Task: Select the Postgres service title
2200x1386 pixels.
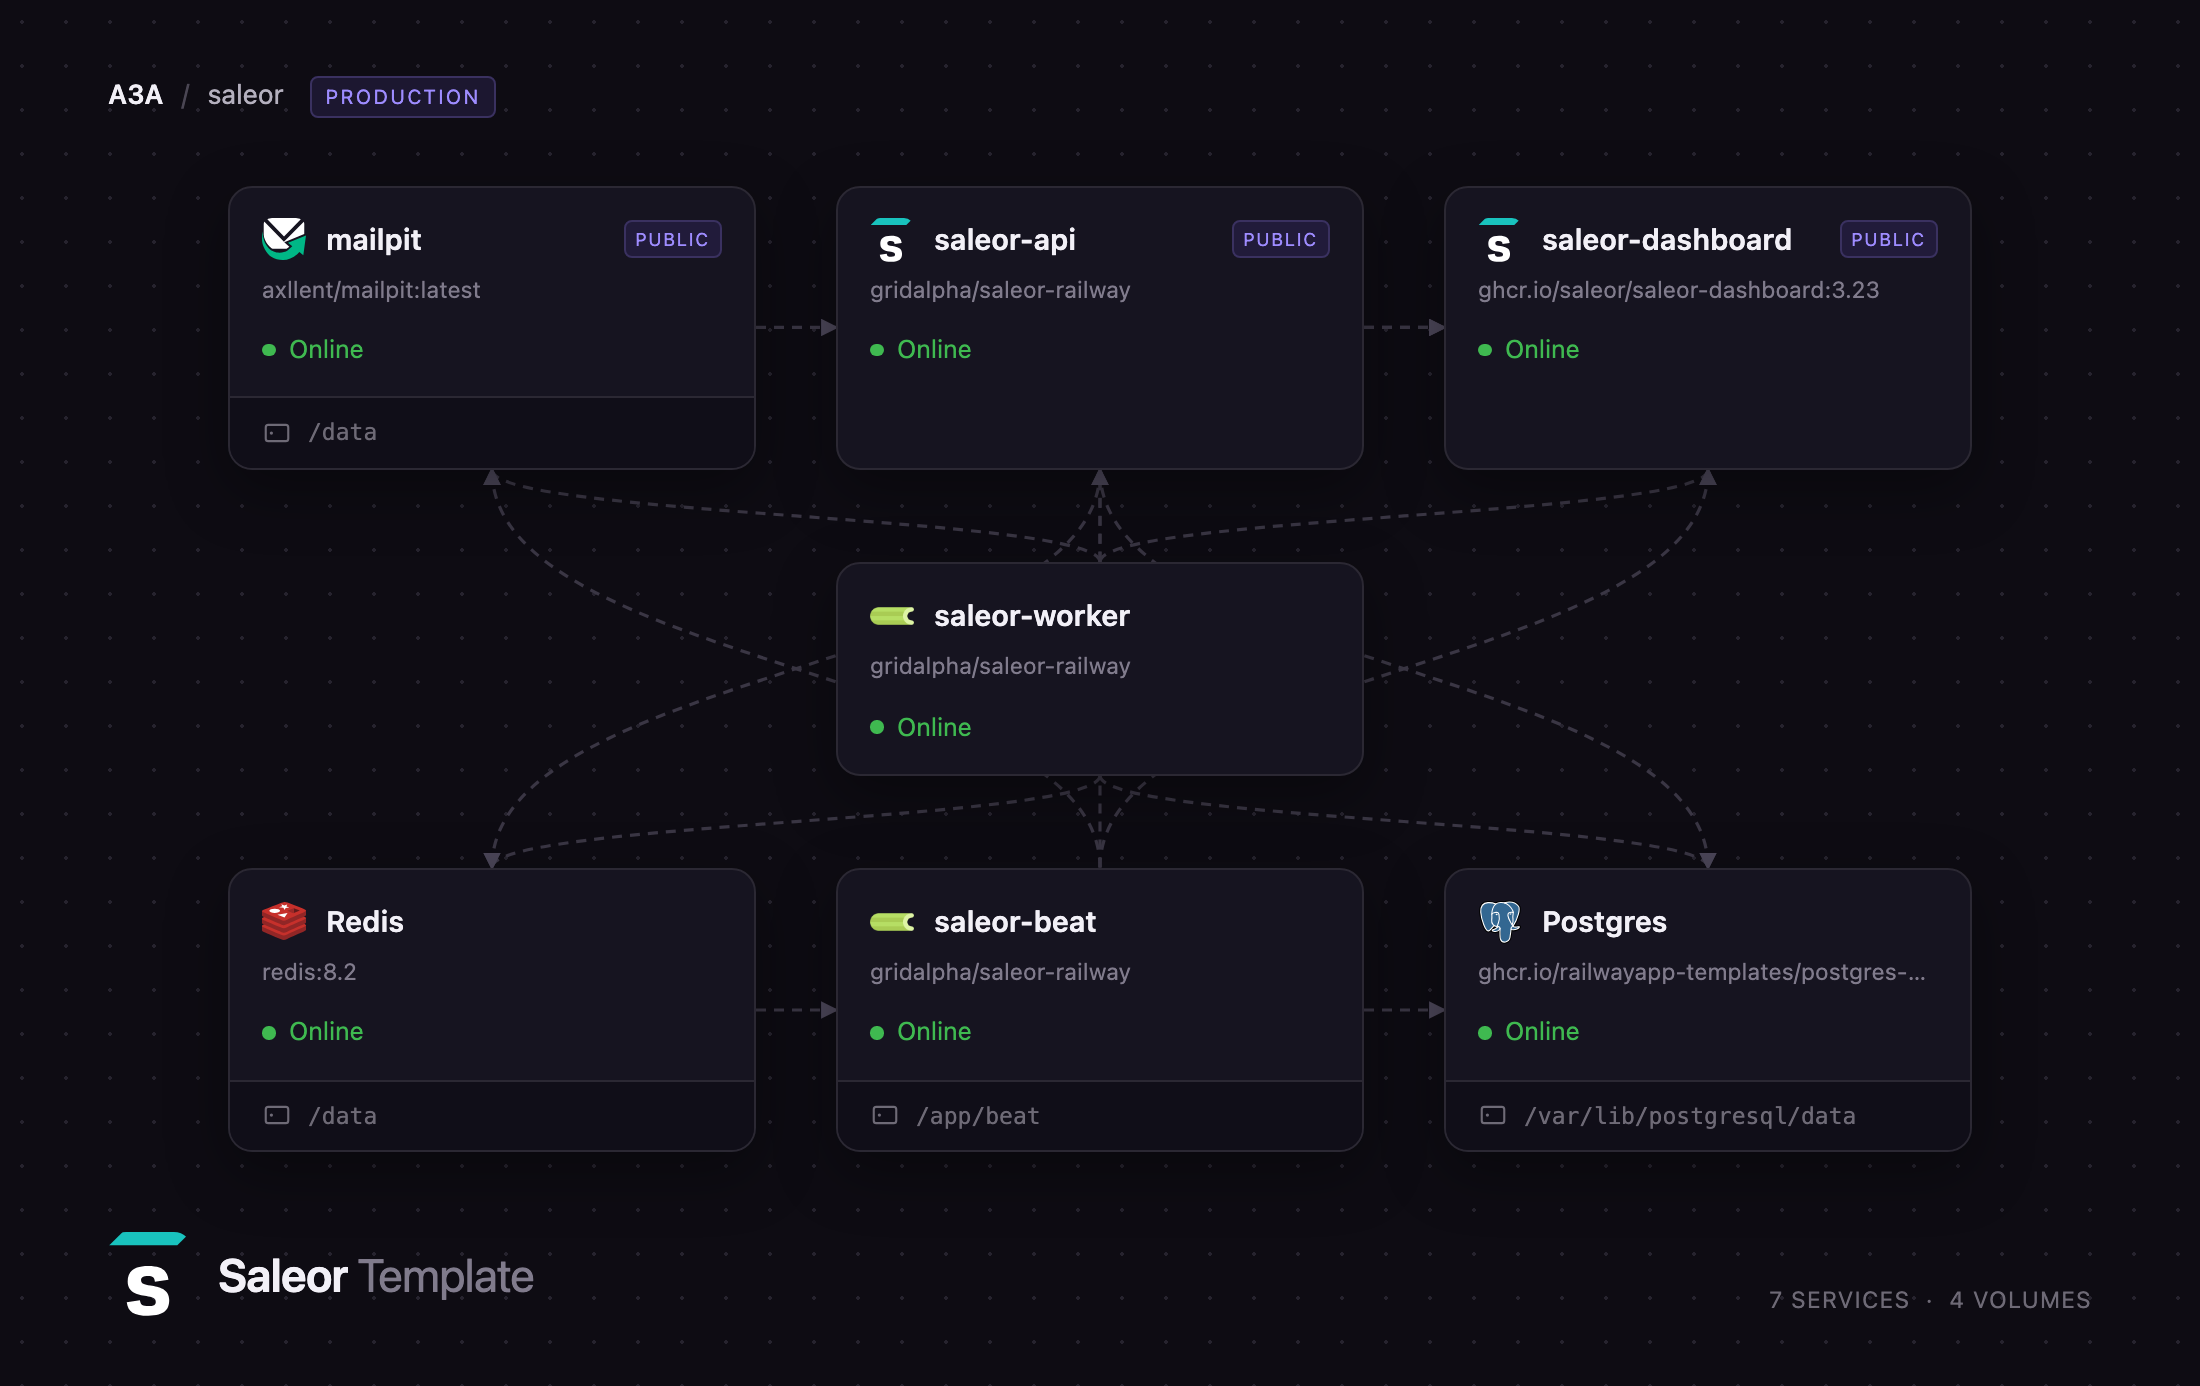Action: [x=1605, y=922]
